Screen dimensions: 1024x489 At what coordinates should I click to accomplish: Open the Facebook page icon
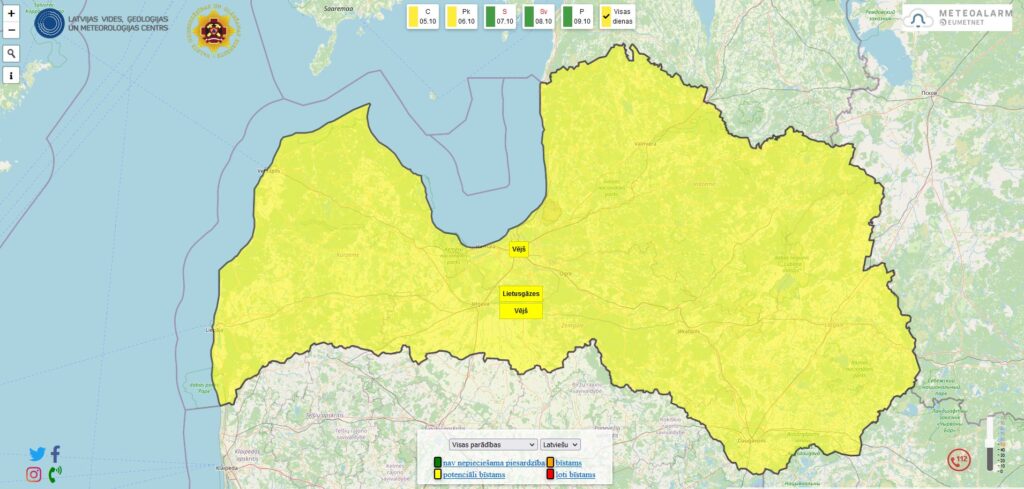click(x=55, y=454)
